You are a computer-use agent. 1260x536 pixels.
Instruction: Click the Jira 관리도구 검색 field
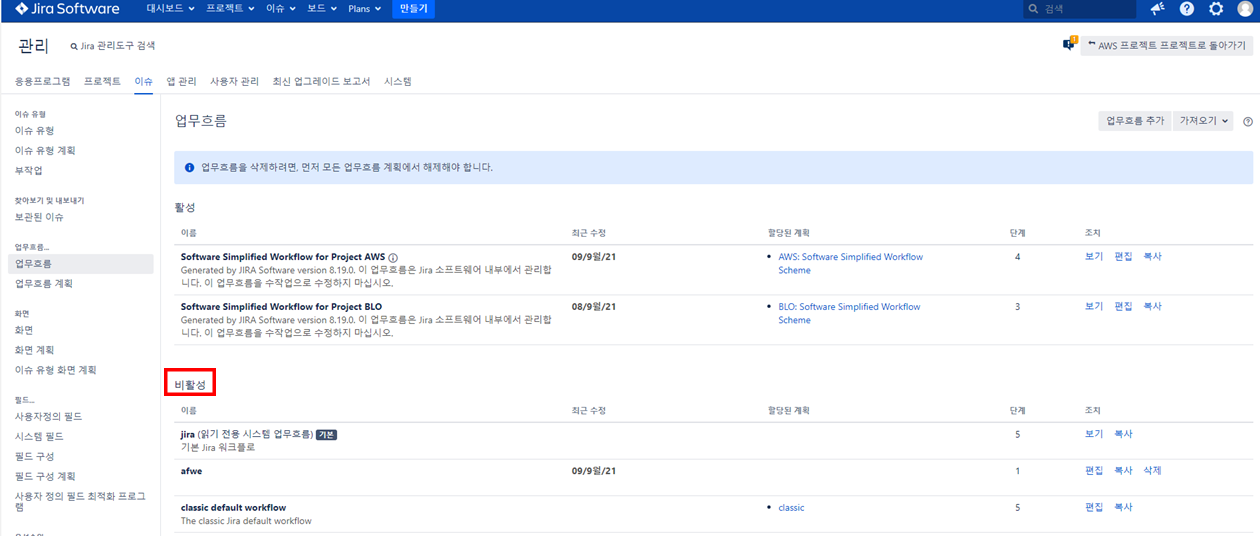[x=113, y=46]
